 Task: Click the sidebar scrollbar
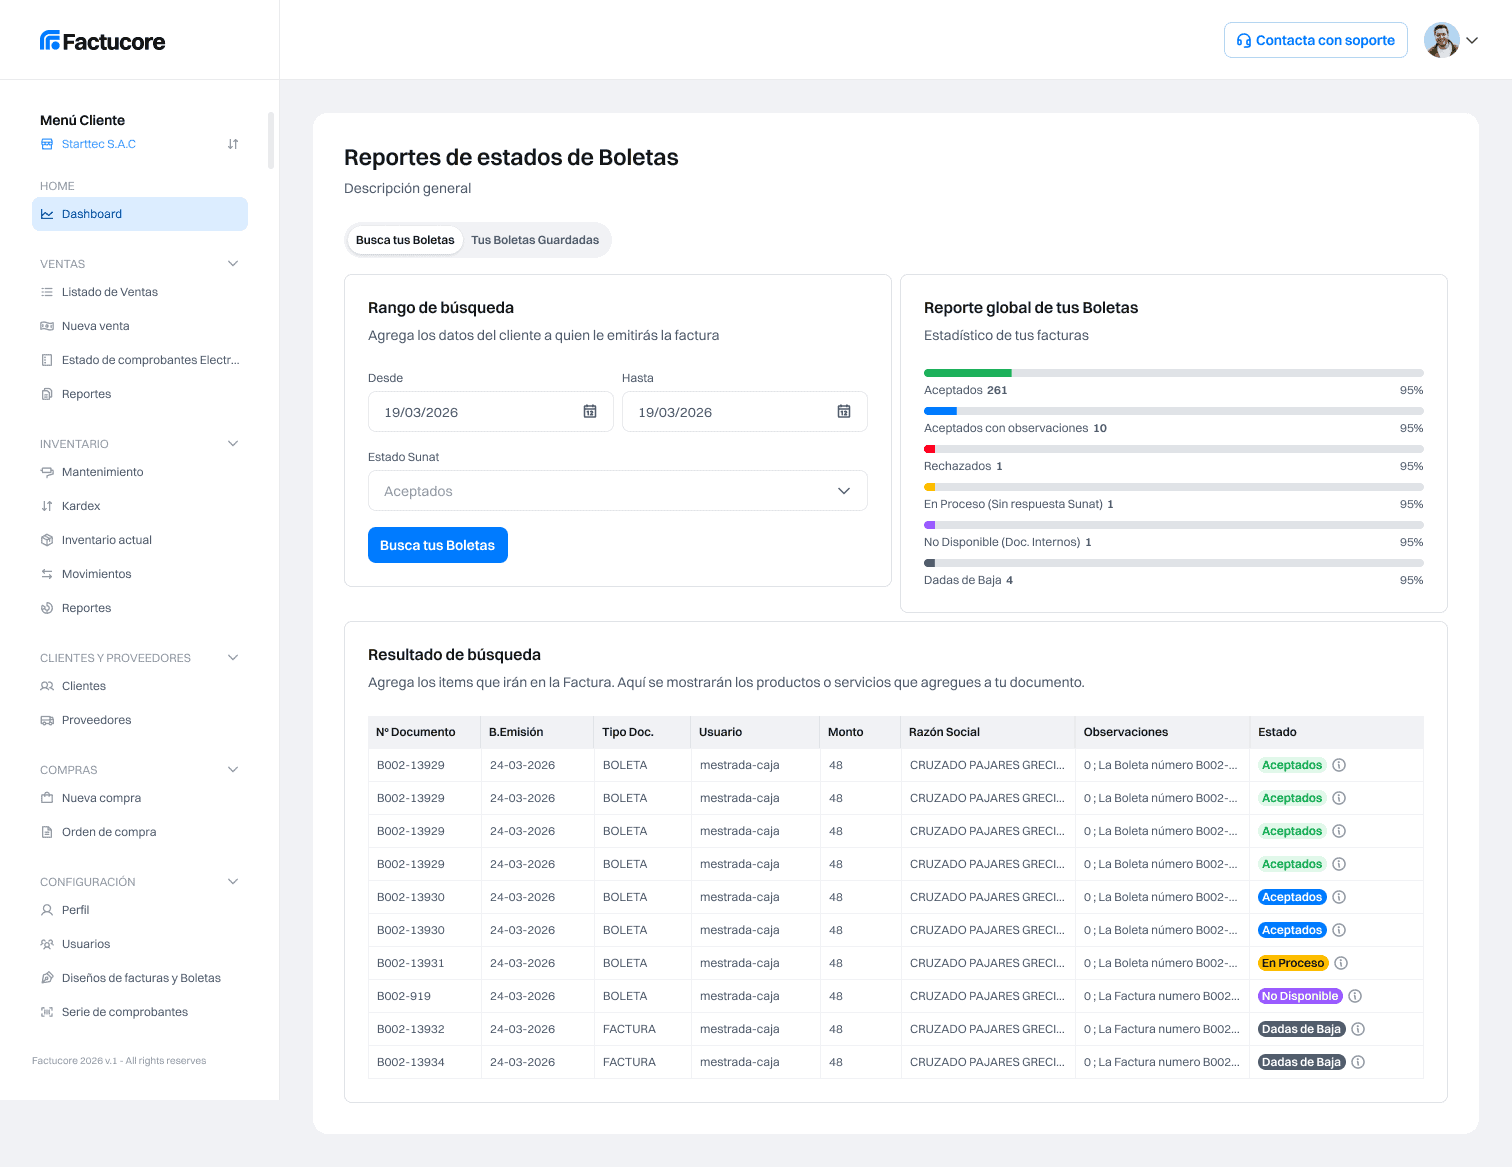[270, 140]
